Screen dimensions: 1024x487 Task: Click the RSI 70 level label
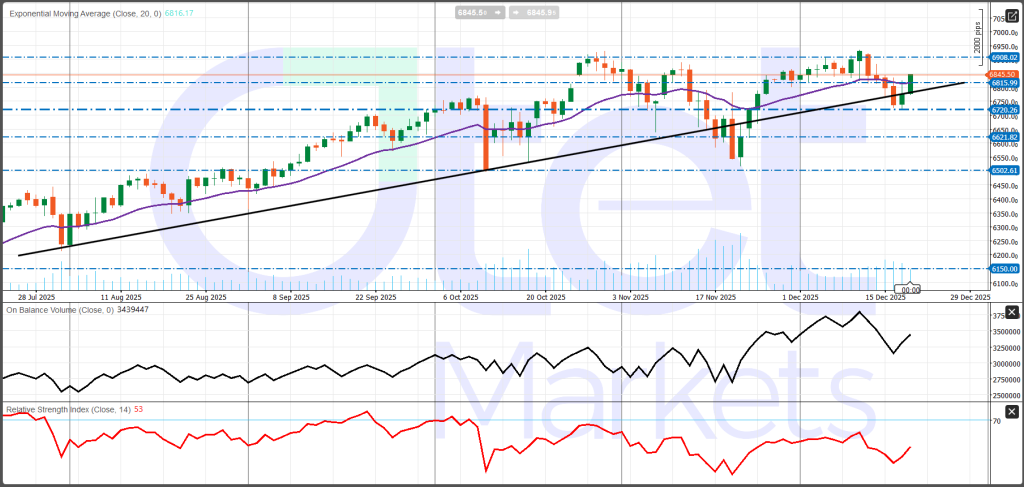coord(996,422)
